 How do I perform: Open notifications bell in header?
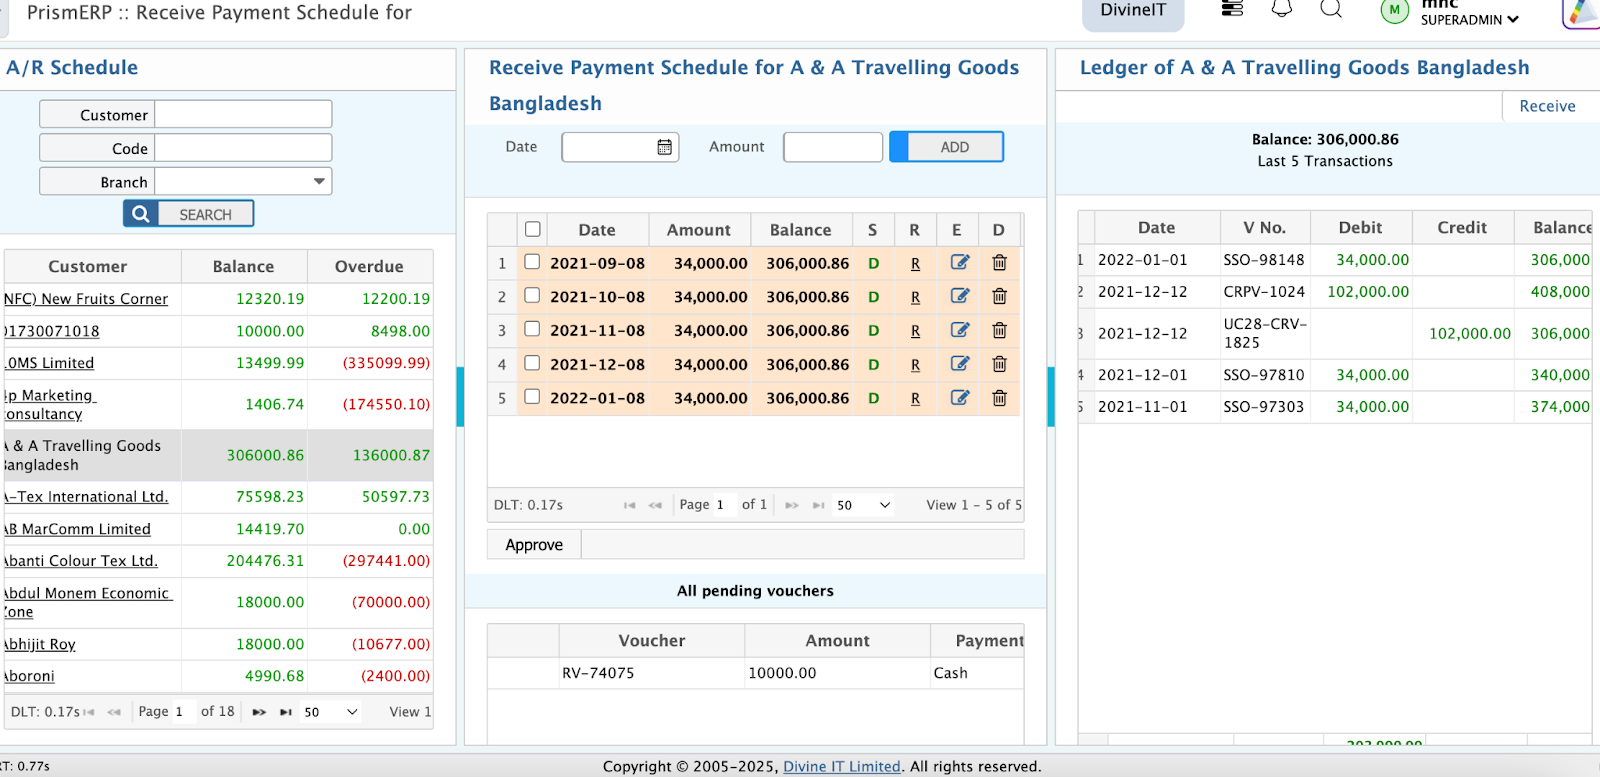pyautogui.click(x=1281, y=9)
